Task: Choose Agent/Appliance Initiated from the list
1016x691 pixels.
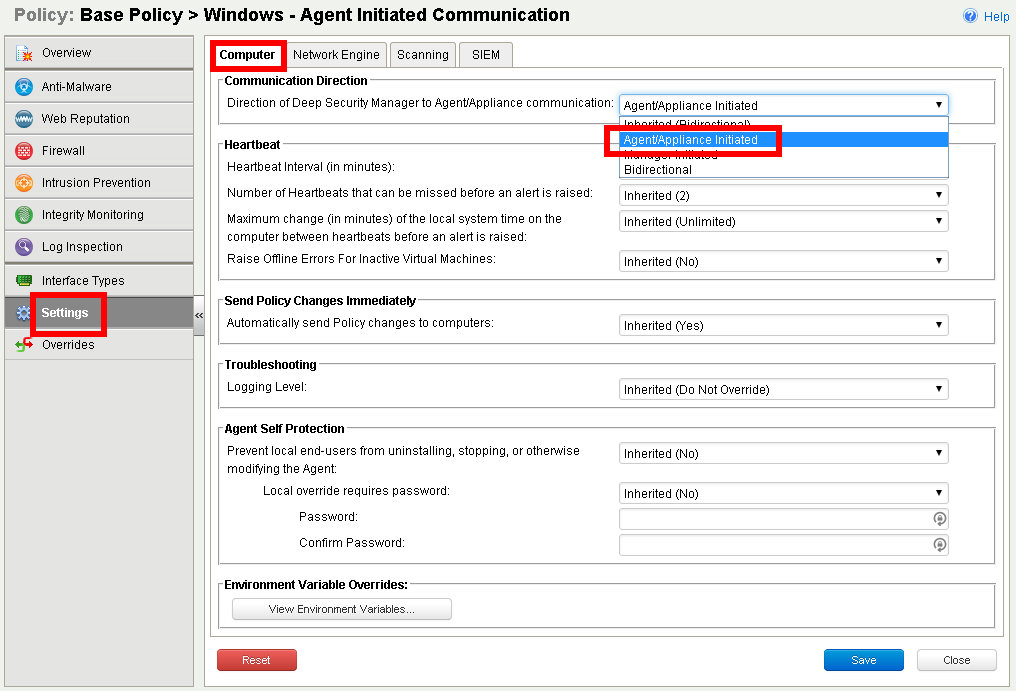Action: [783, 139]
